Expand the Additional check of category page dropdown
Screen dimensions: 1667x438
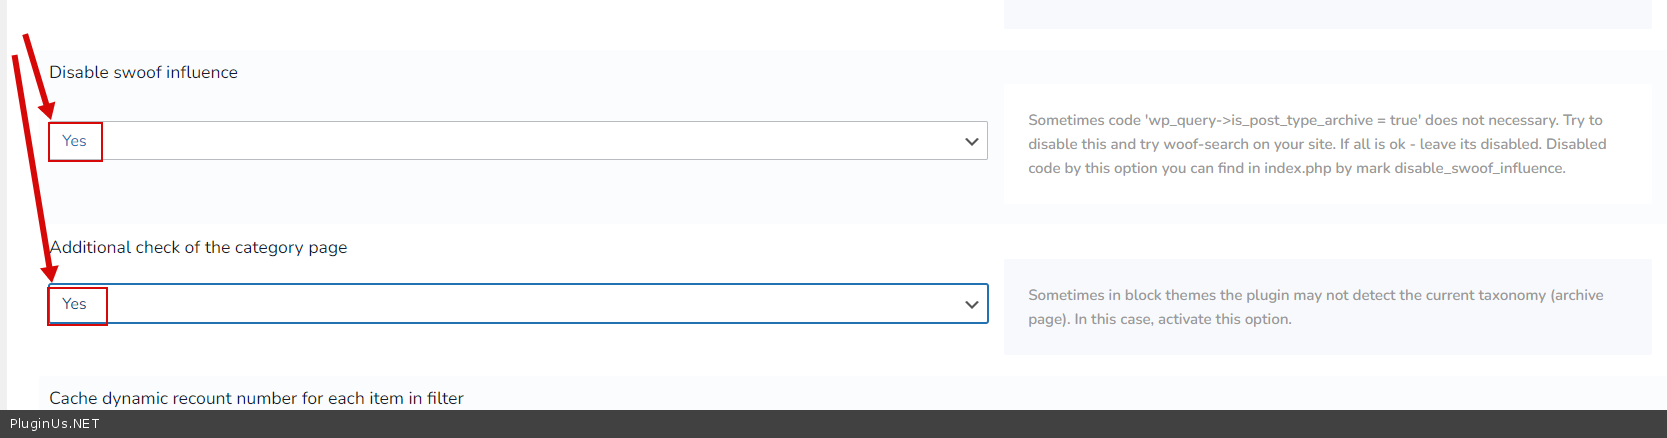(x=518, y=304)
